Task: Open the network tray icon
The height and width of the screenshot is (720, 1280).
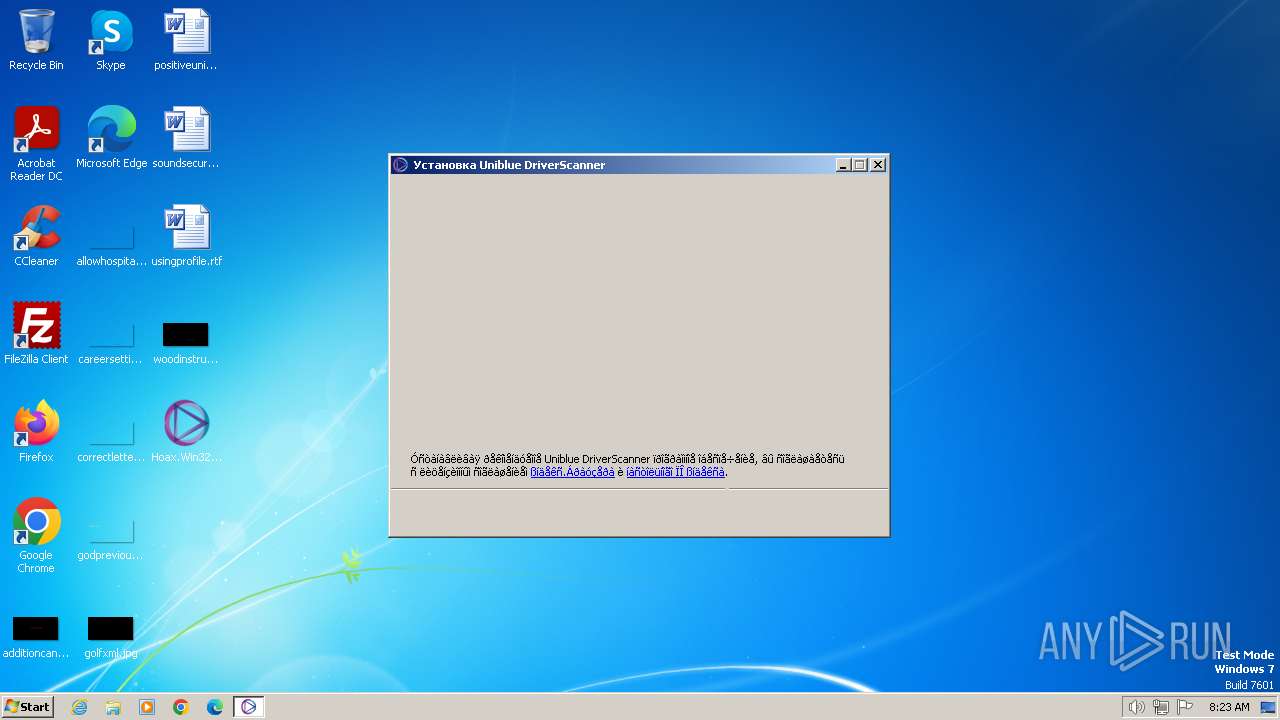Action: pos(1161,707)
